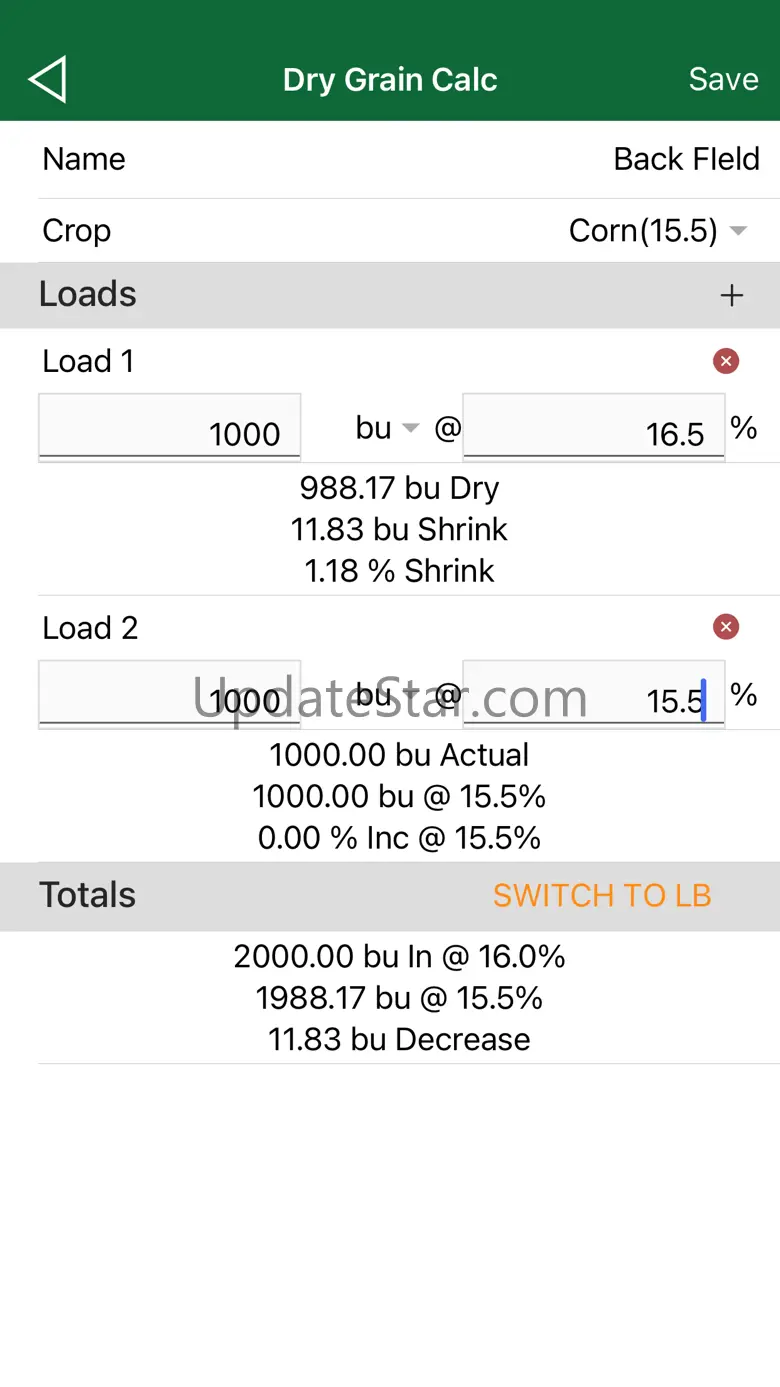Open Load 1 bu unit dropdown

click(x=387, y=428)
